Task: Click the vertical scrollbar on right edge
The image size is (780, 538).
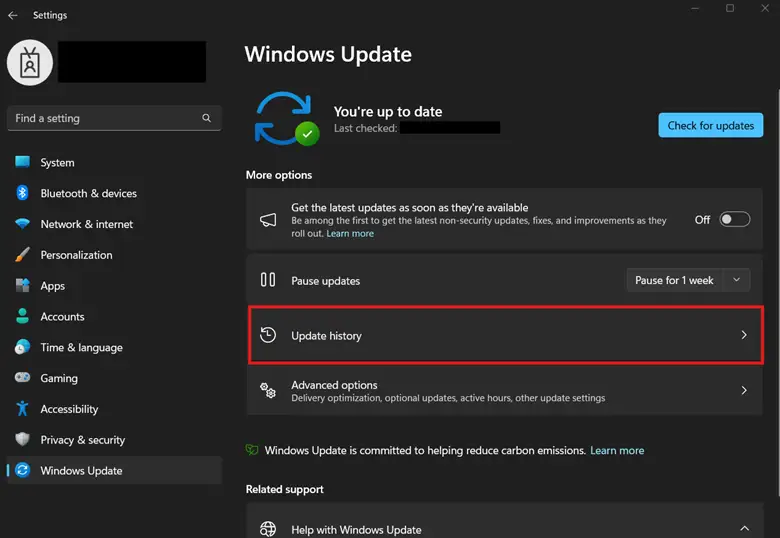Action: 778,292
